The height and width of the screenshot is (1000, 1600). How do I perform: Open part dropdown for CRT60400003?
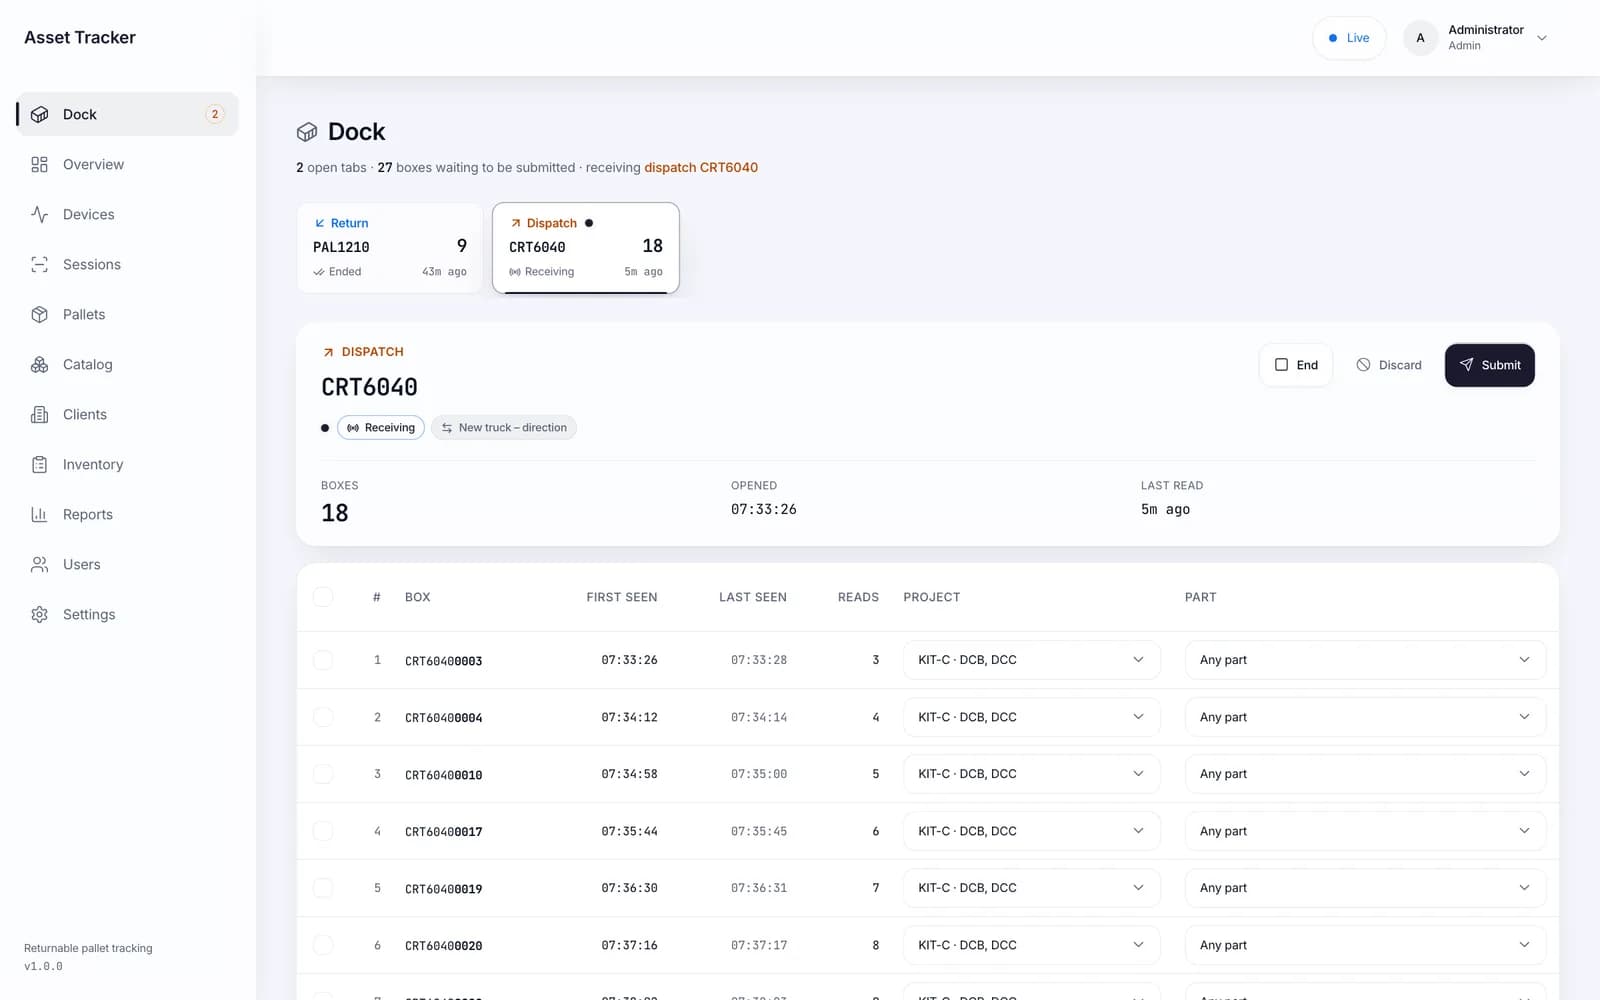pyautogui.click(x=1365, y=660)
